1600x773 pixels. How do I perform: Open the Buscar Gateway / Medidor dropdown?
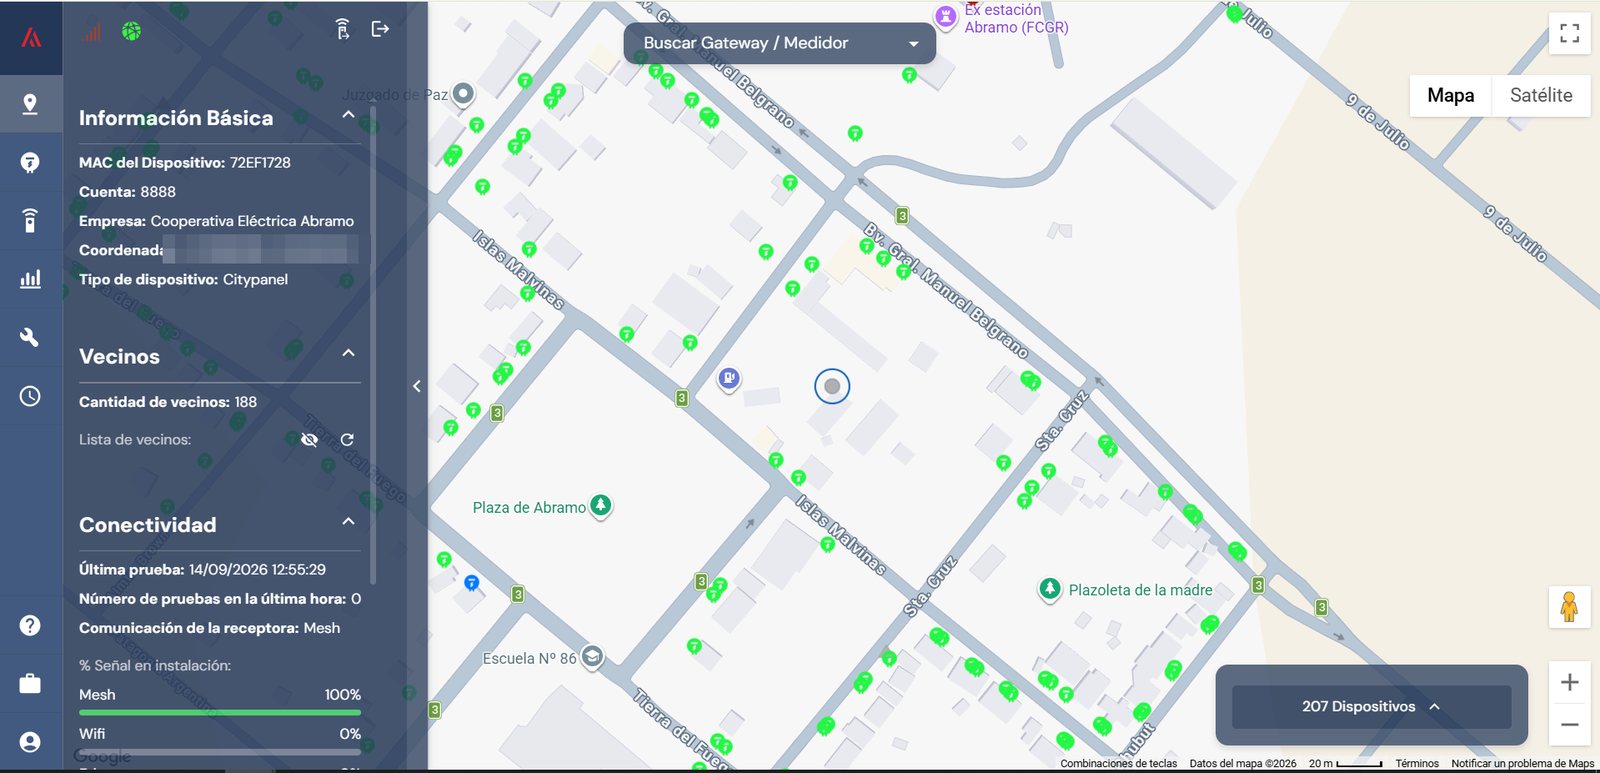click(x=780, y=43)
